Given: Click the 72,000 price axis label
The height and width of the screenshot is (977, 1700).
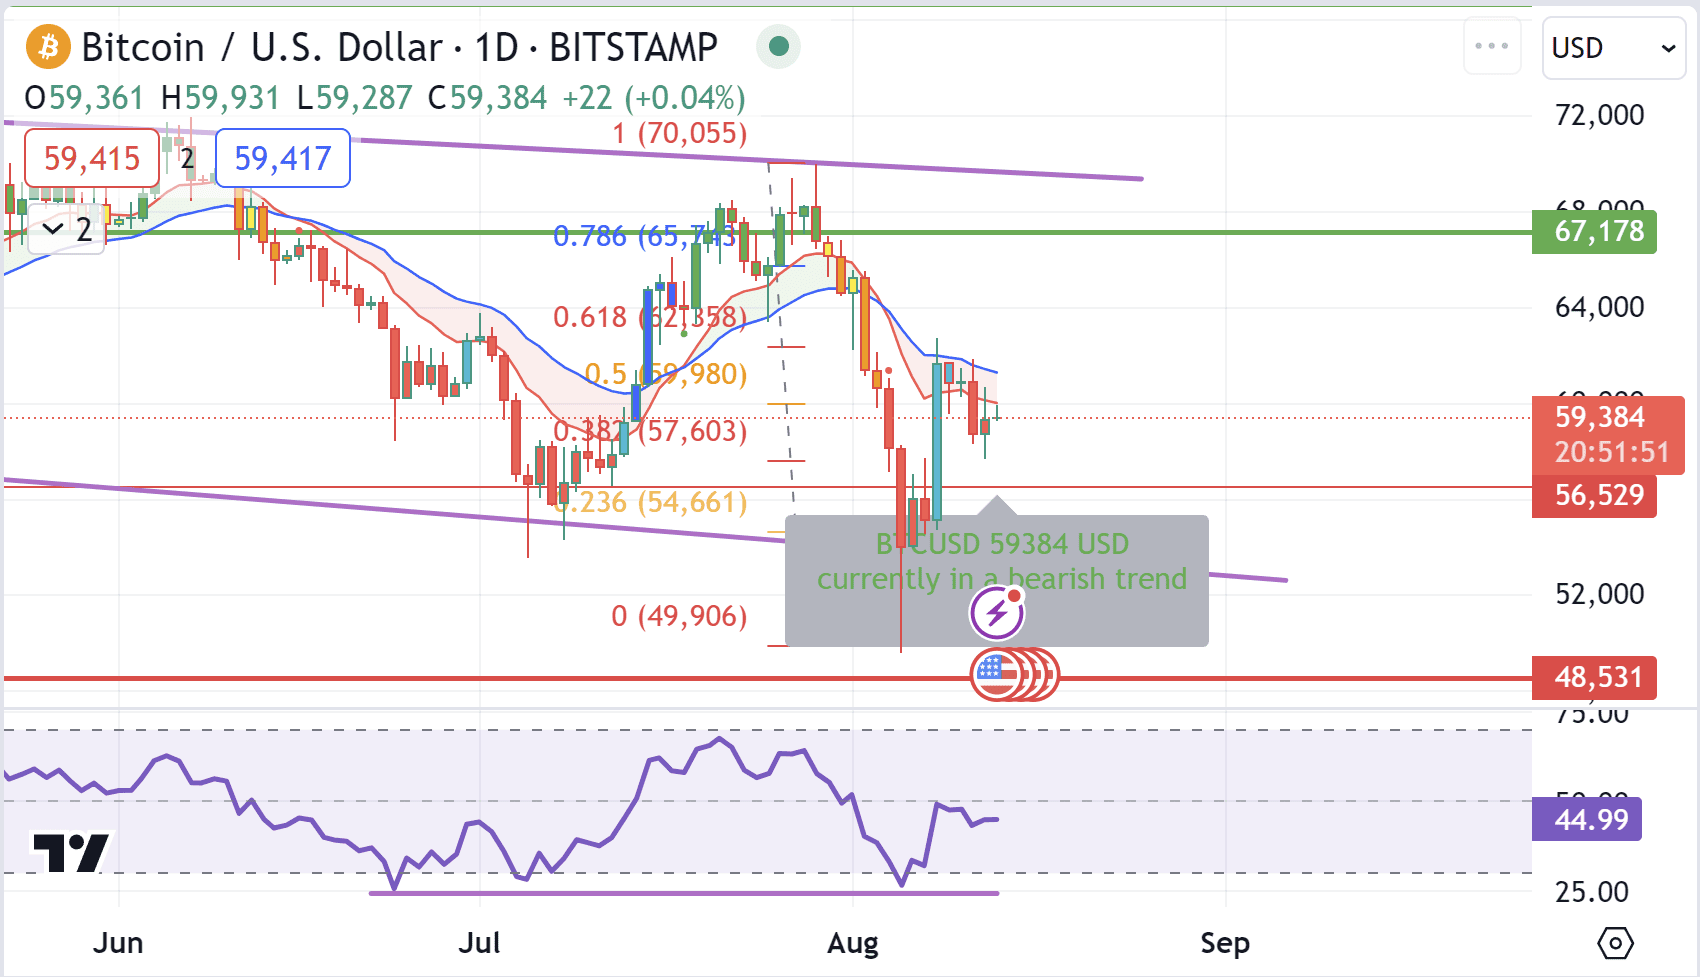Looking at the screenshot, I should 1599,115.
